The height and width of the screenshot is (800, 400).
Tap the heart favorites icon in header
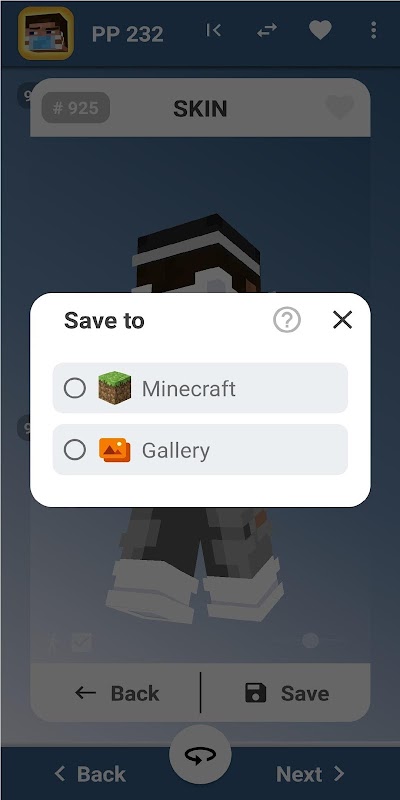[x=320, y=31]
